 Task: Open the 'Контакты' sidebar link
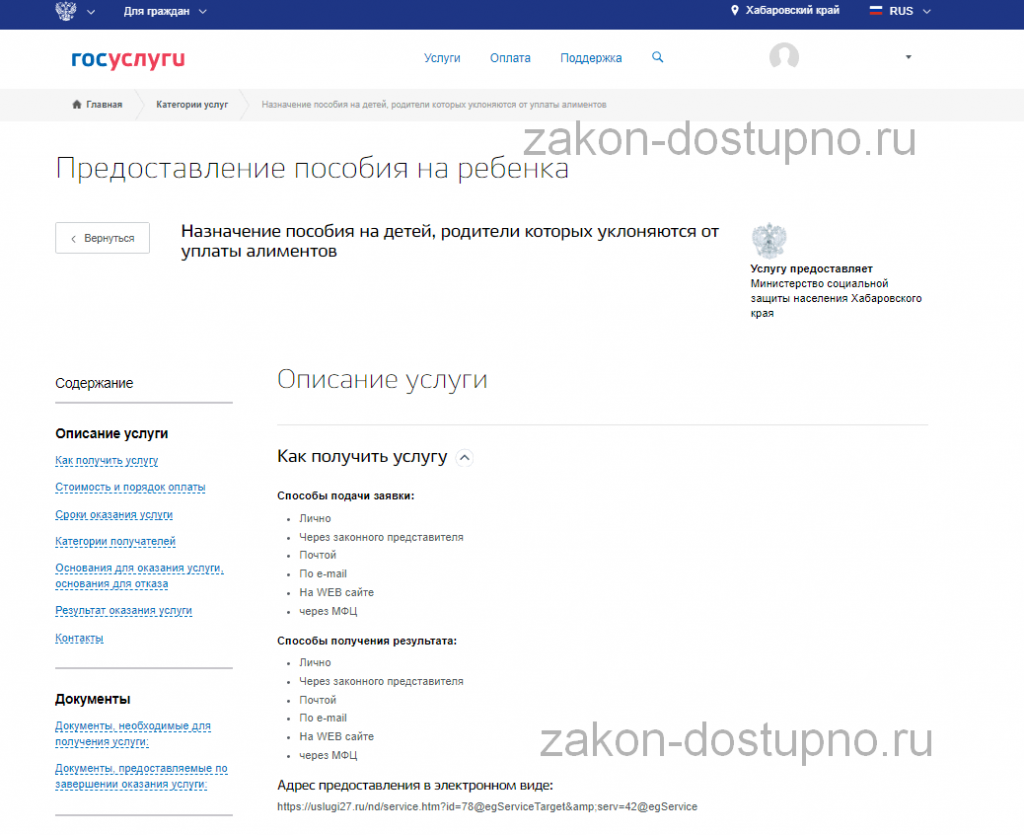79,638
